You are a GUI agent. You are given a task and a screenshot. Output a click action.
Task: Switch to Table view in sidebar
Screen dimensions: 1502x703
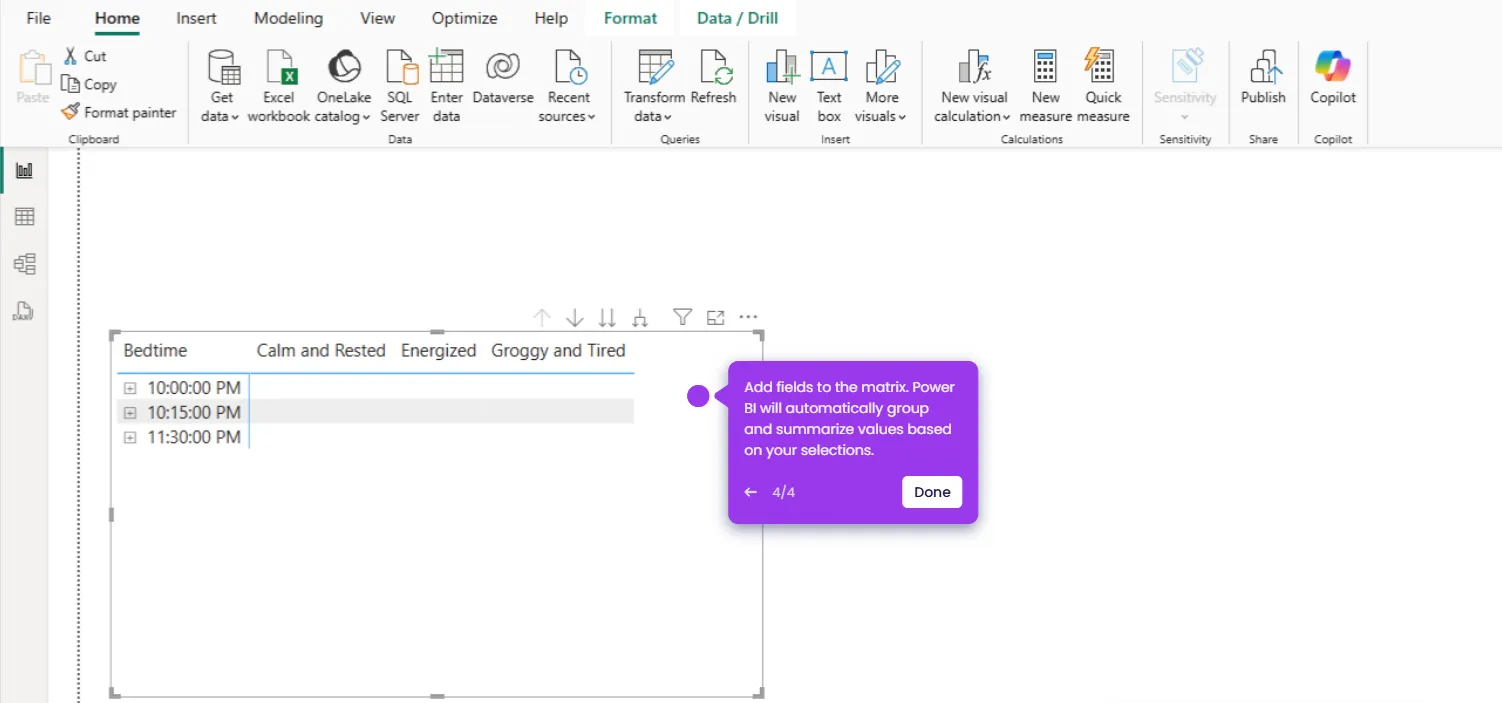[x=25, y=217]
